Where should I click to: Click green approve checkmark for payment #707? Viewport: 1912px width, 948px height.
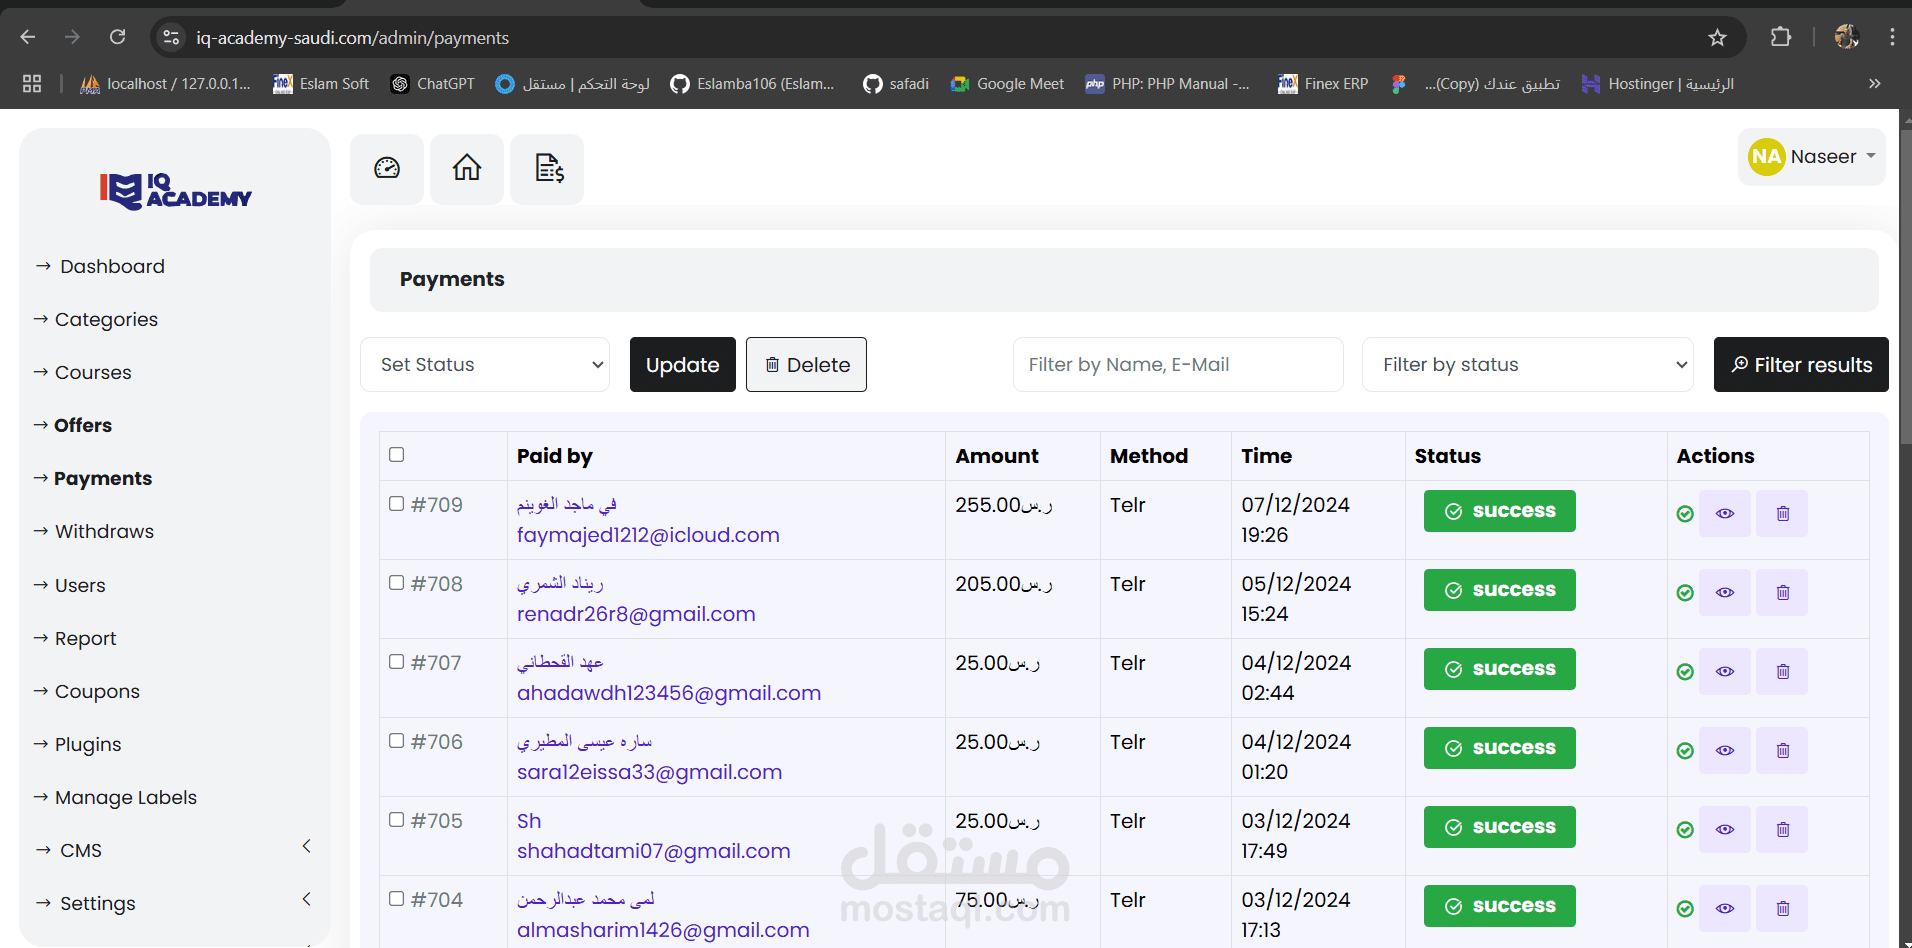pyautogui.click(x=1685, y=672)
